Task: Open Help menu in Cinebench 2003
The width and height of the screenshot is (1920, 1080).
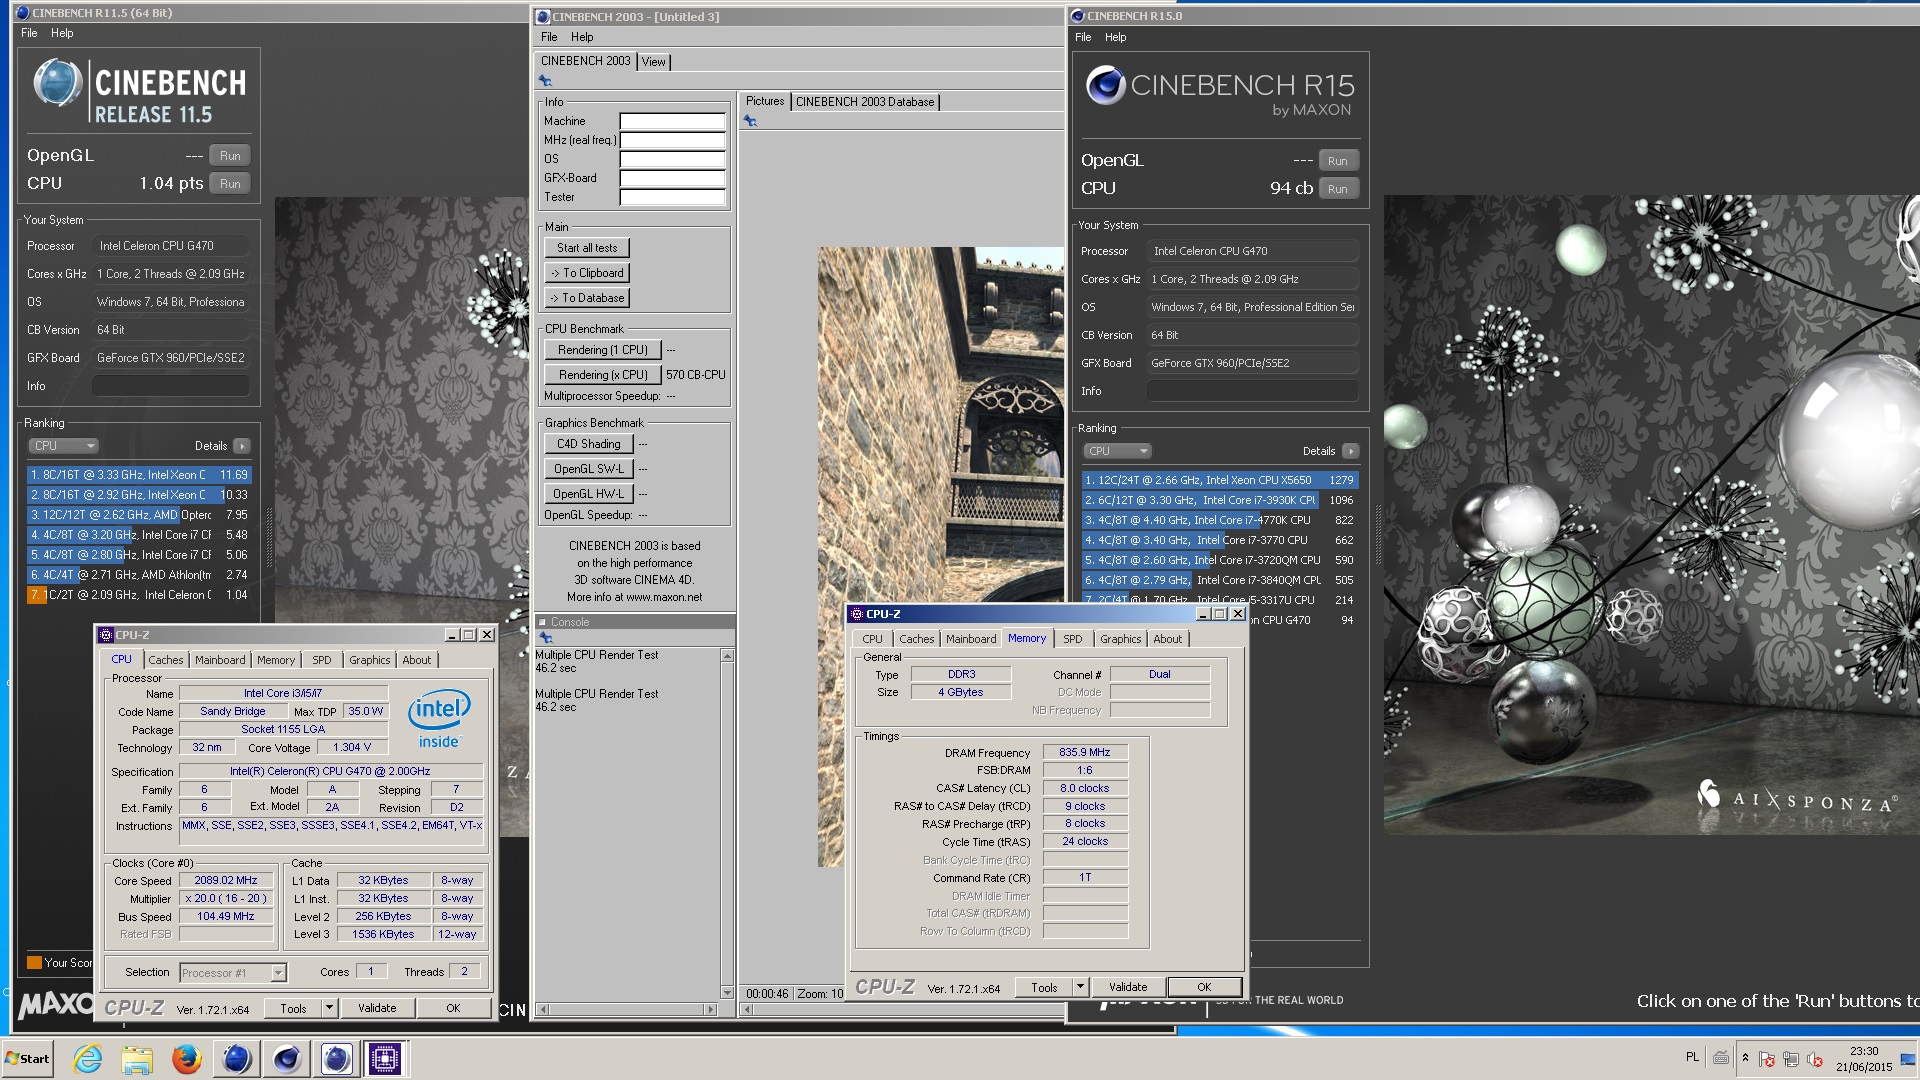Action: tap(582, 37)
